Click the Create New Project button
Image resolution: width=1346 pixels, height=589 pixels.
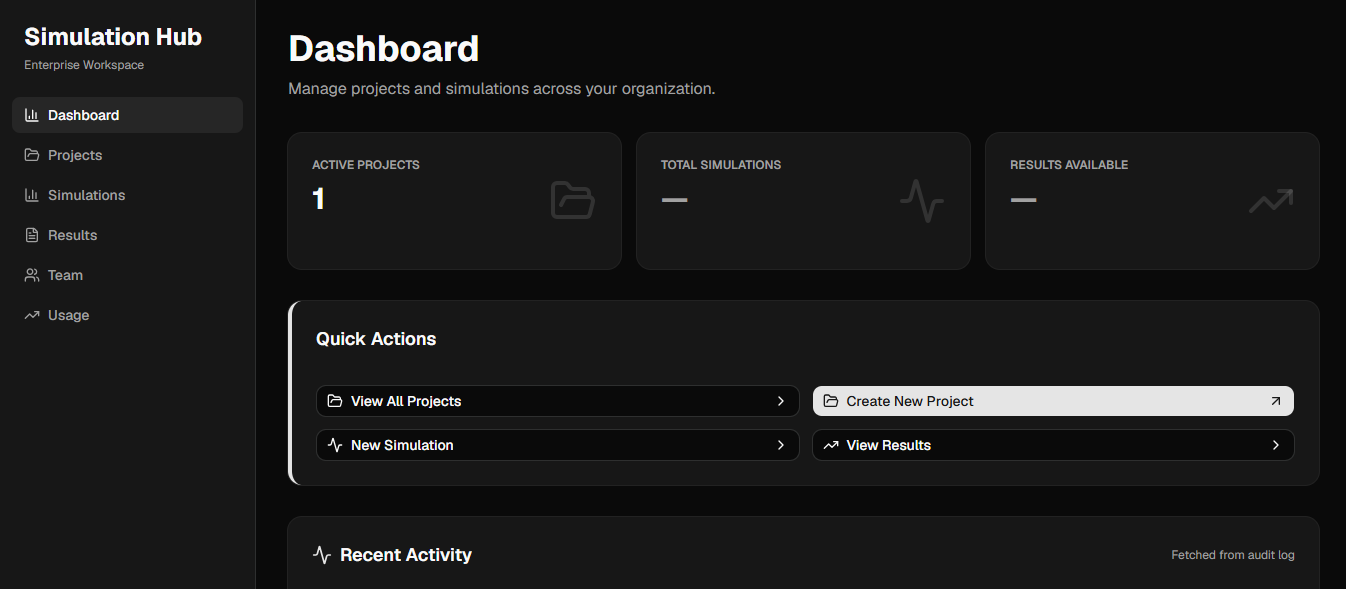(1053, 401)
